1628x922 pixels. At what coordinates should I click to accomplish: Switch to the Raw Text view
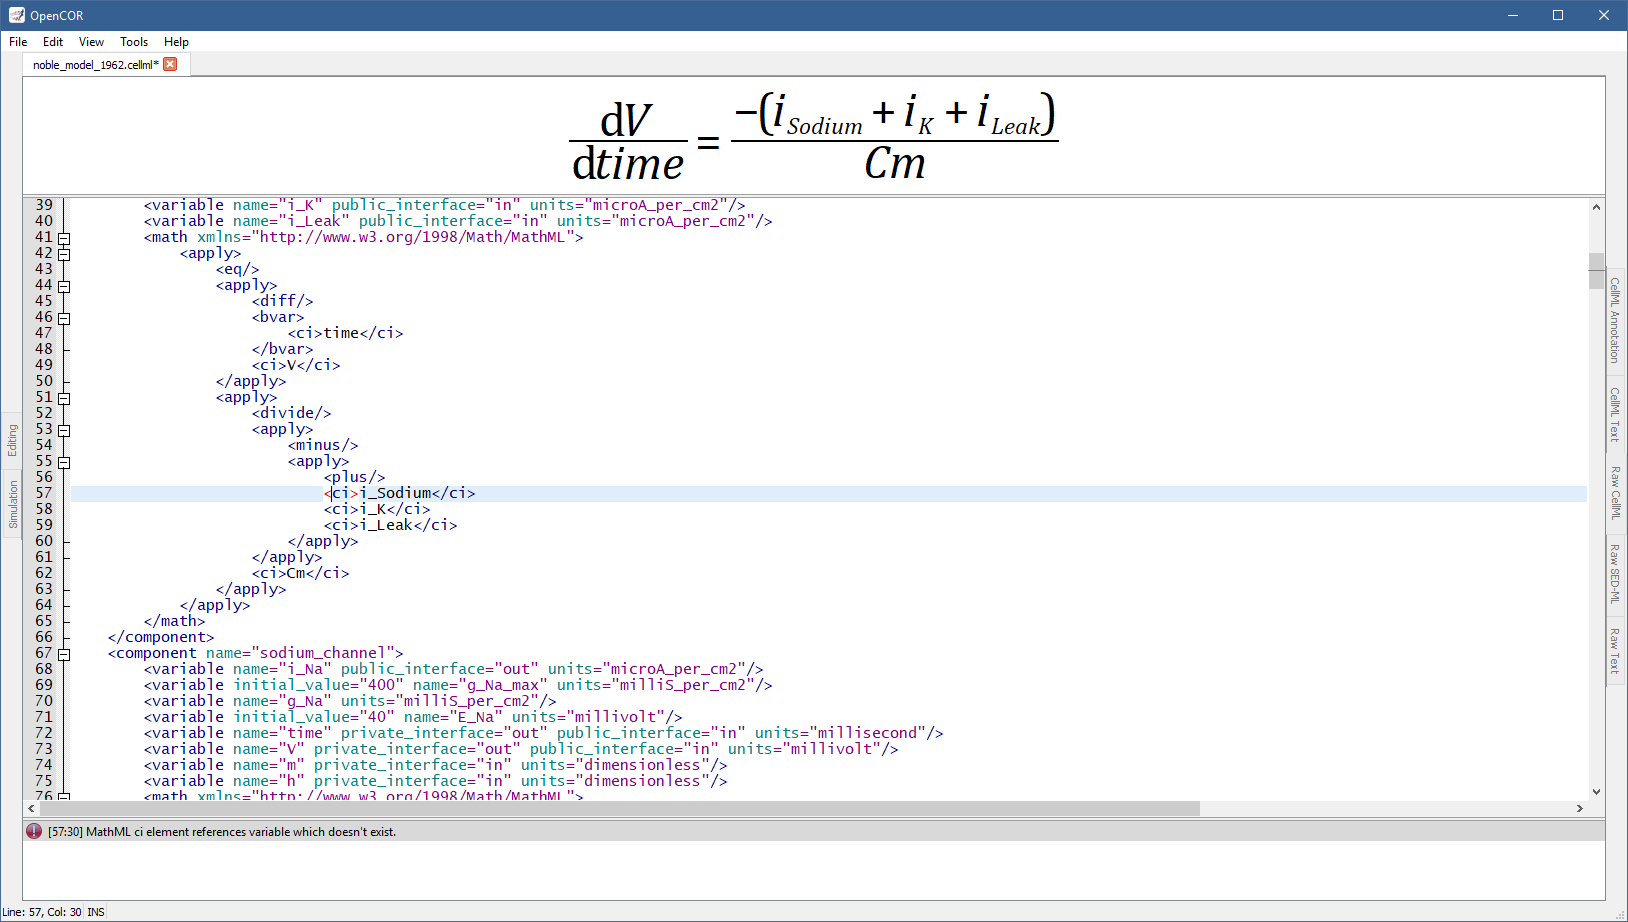[x=1614, y=651]
